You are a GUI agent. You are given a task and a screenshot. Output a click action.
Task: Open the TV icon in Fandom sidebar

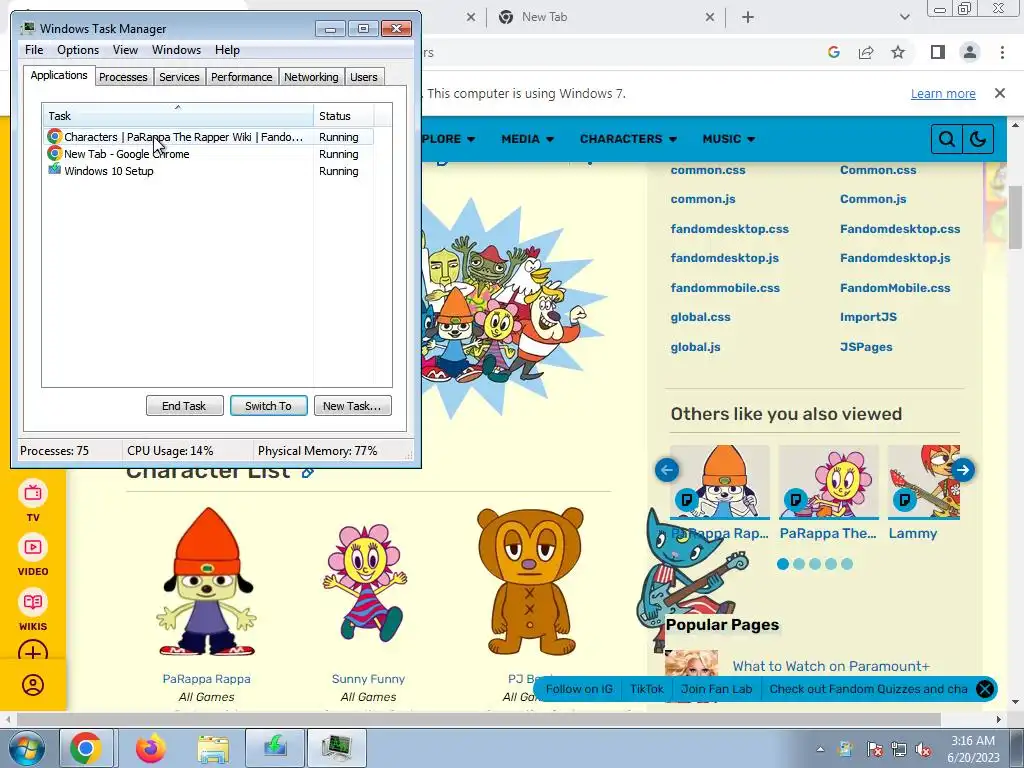point(33,501)
